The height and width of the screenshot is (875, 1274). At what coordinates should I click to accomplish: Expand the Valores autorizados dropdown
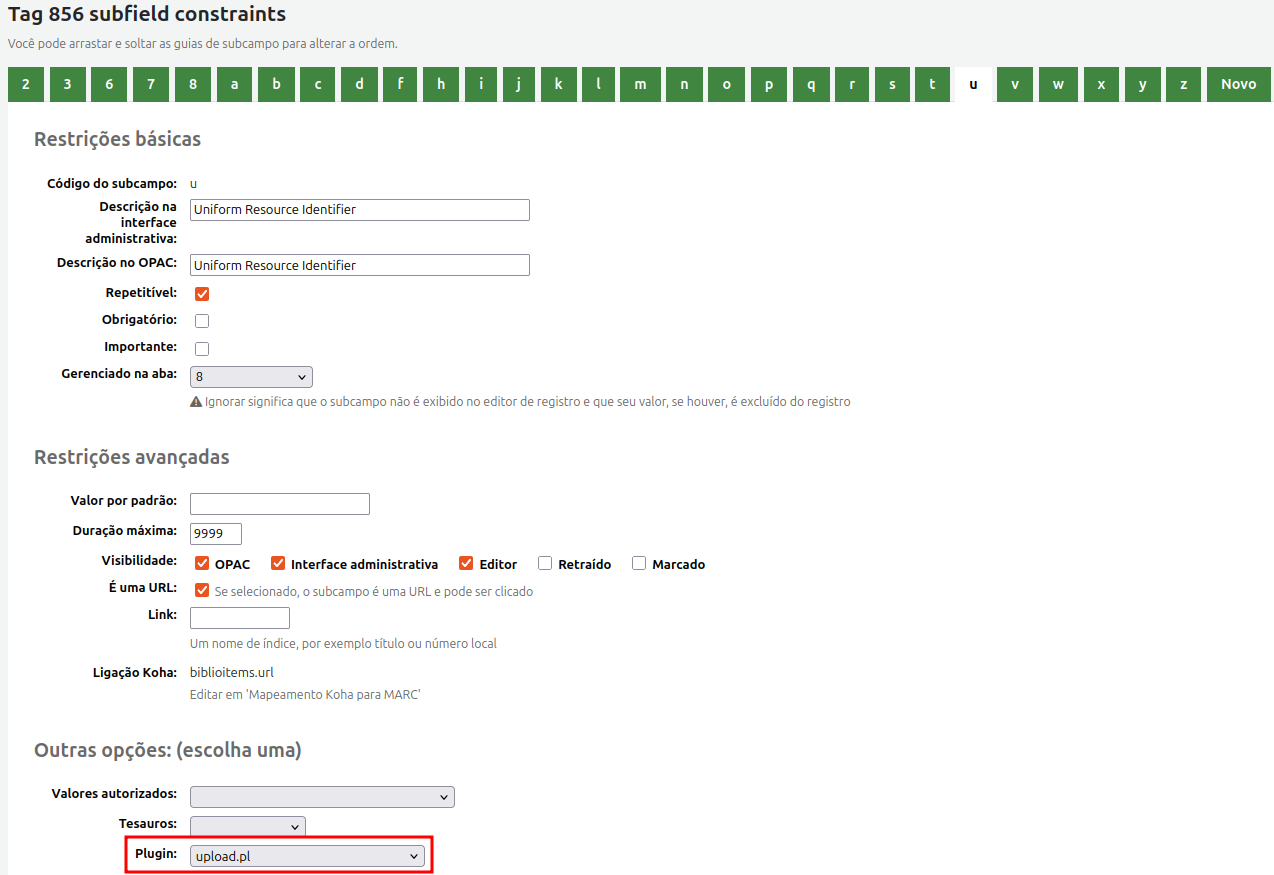(x=322, y=797)
